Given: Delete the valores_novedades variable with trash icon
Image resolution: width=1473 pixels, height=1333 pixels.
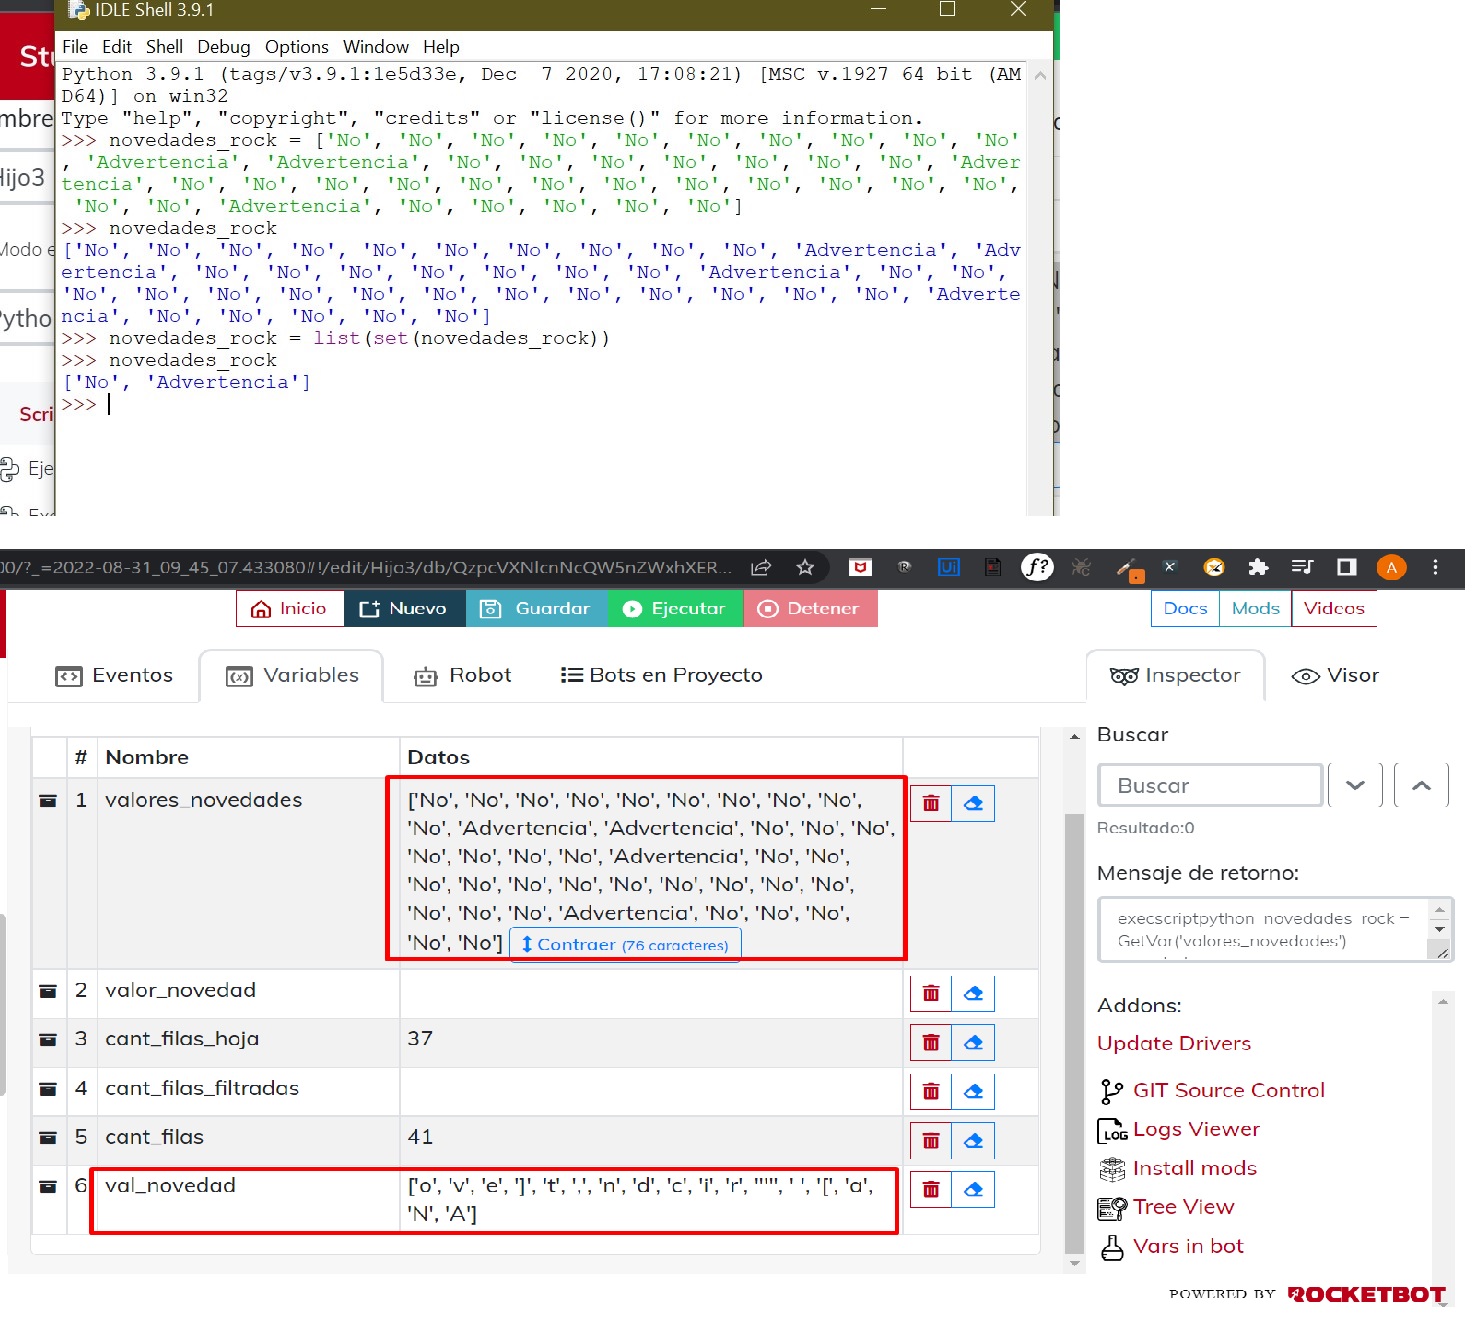Looking at the screenshot, I should [x=930, y=804].
